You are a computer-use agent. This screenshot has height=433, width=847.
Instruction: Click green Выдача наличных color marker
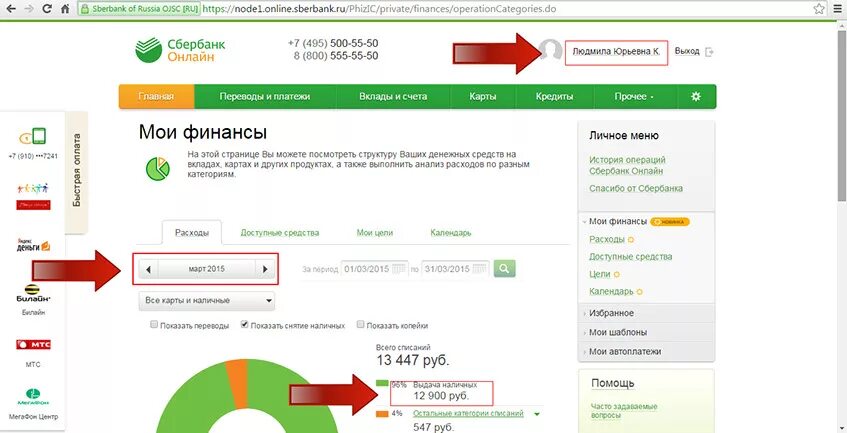(382, 383)
